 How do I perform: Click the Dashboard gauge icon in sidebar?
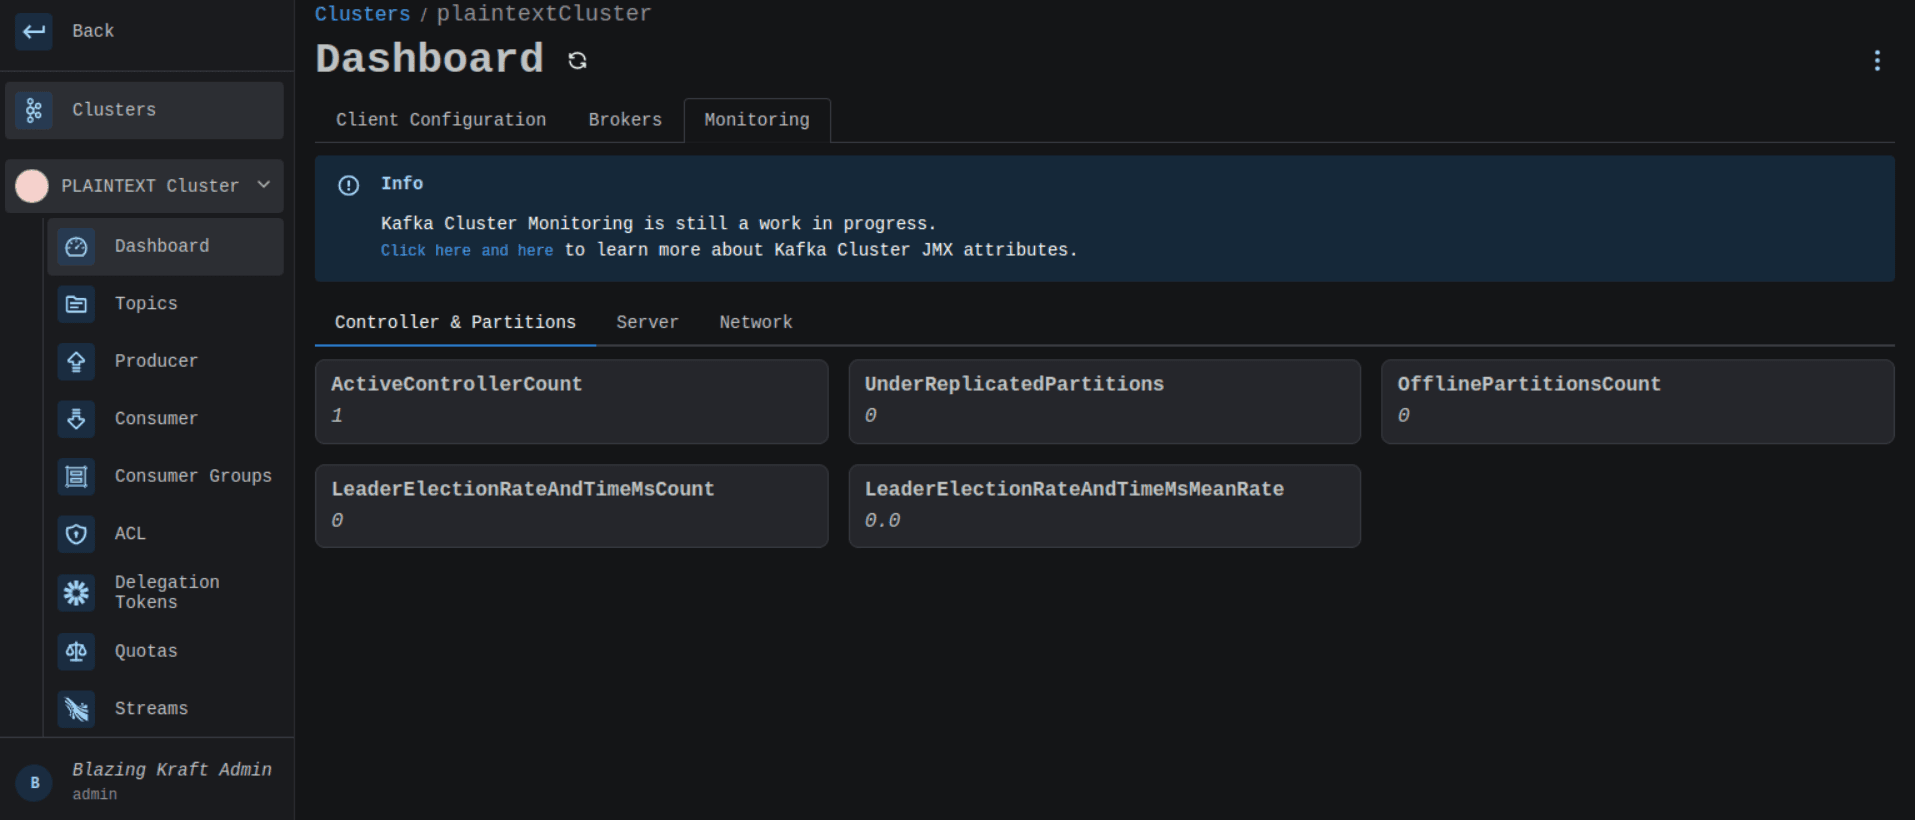pyautogui.click(x=76, y=247)
